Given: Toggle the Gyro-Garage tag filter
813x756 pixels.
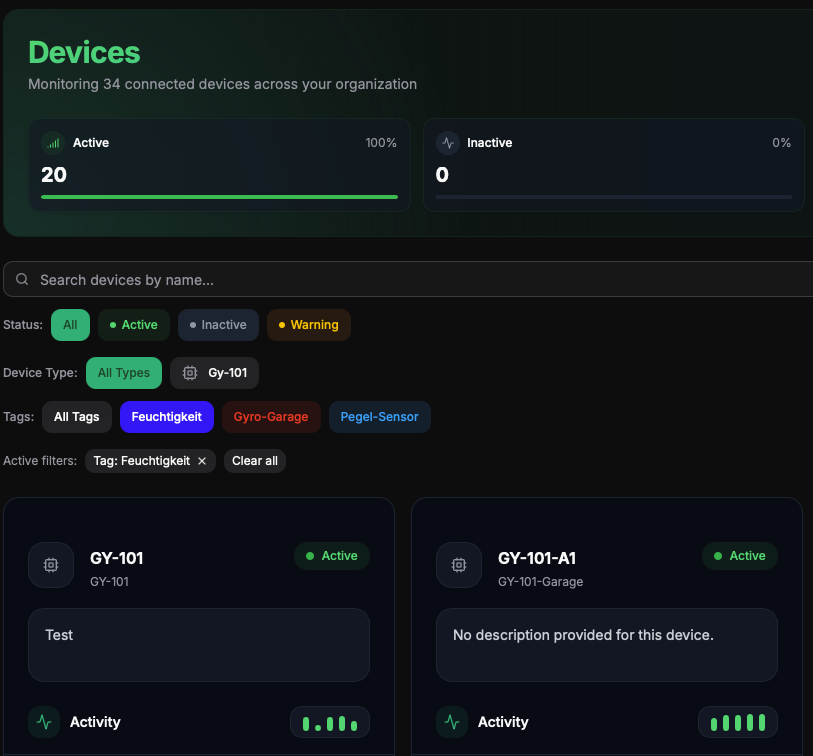Looking at the screenshot, I should click(x=271, y=417).
